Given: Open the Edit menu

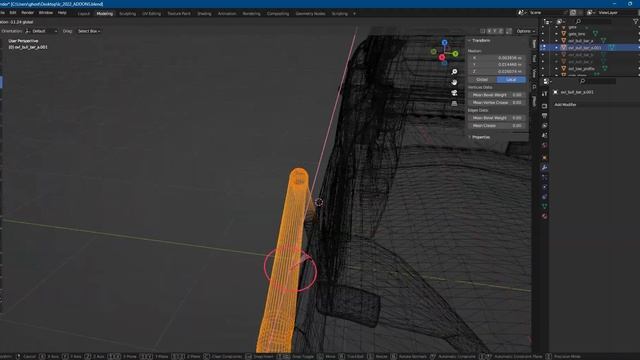Looking at the screenshot, I should tap(13, 13).
